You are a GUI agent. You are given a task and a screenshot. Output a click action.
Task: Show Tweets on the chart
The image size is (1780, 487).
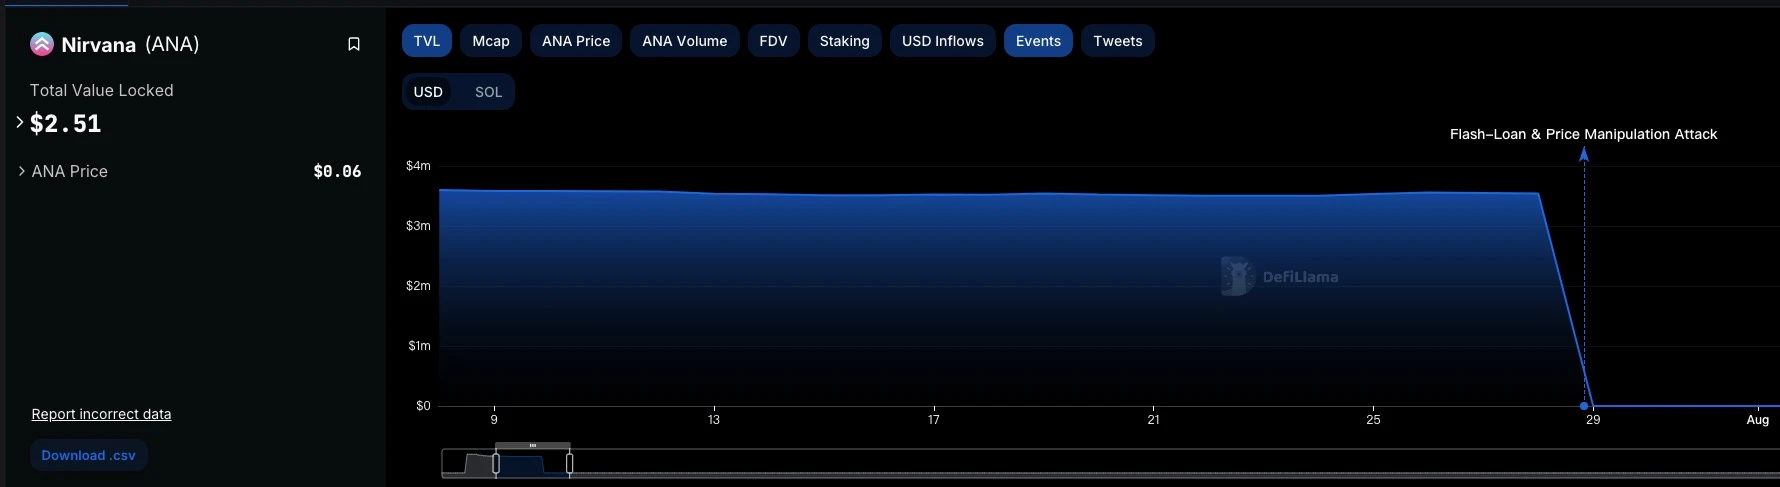(x=1117, y=41)
